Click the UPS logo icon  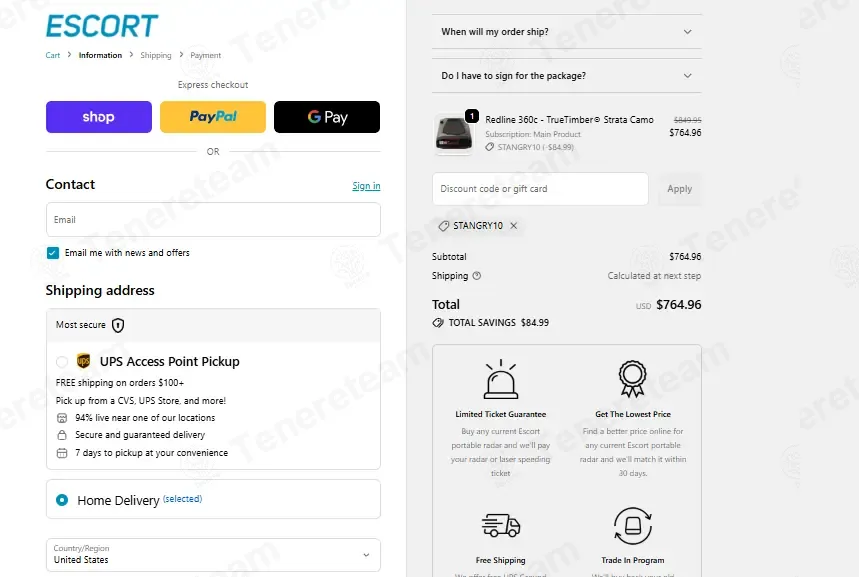(83, 361)
